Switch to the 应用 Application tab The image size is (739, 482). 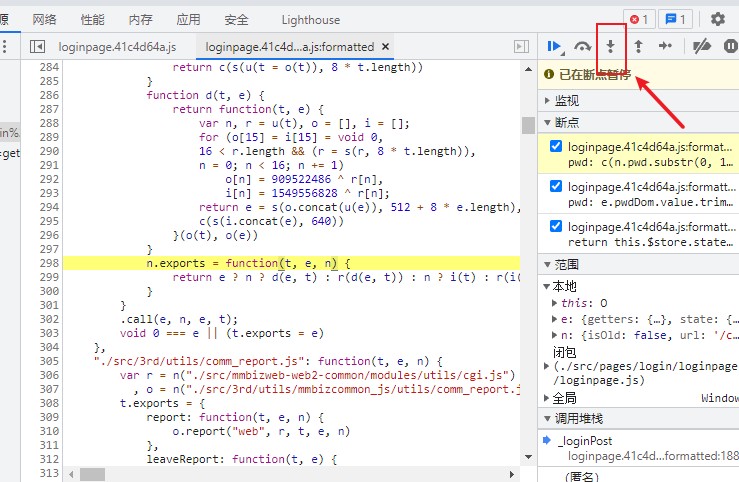tap(189, 19)
